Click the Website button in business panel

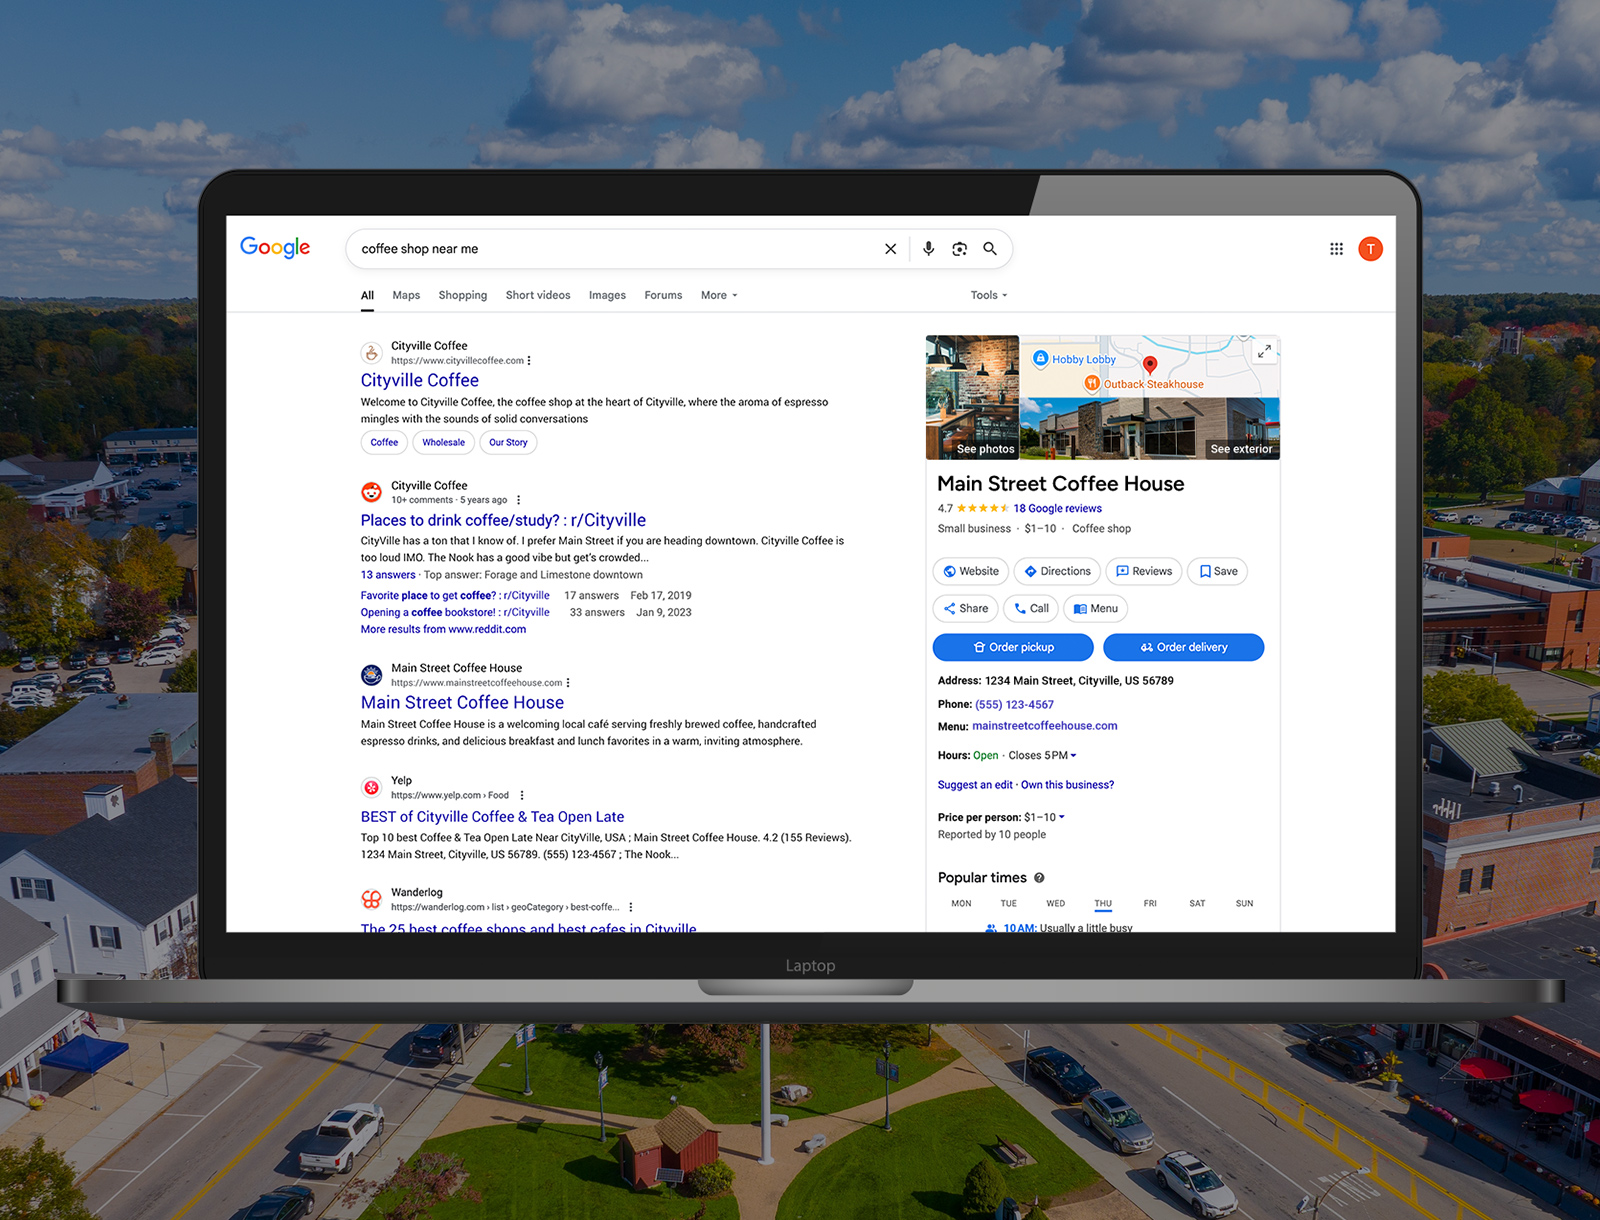tap(971, 572)
